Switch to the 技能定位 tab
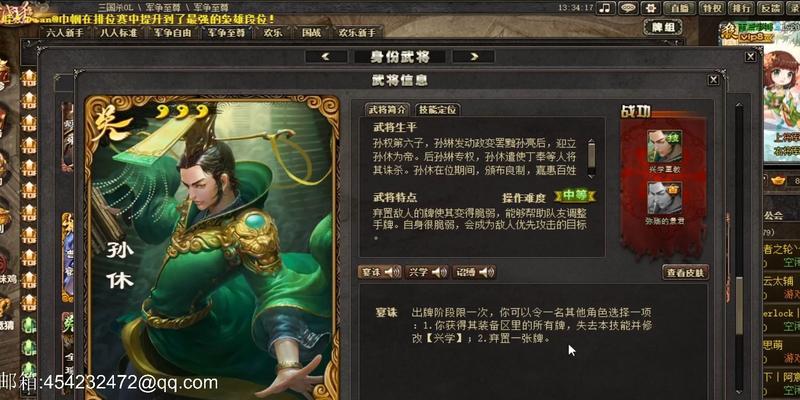This screenshot has width=800, height=400. pos(438,110)
